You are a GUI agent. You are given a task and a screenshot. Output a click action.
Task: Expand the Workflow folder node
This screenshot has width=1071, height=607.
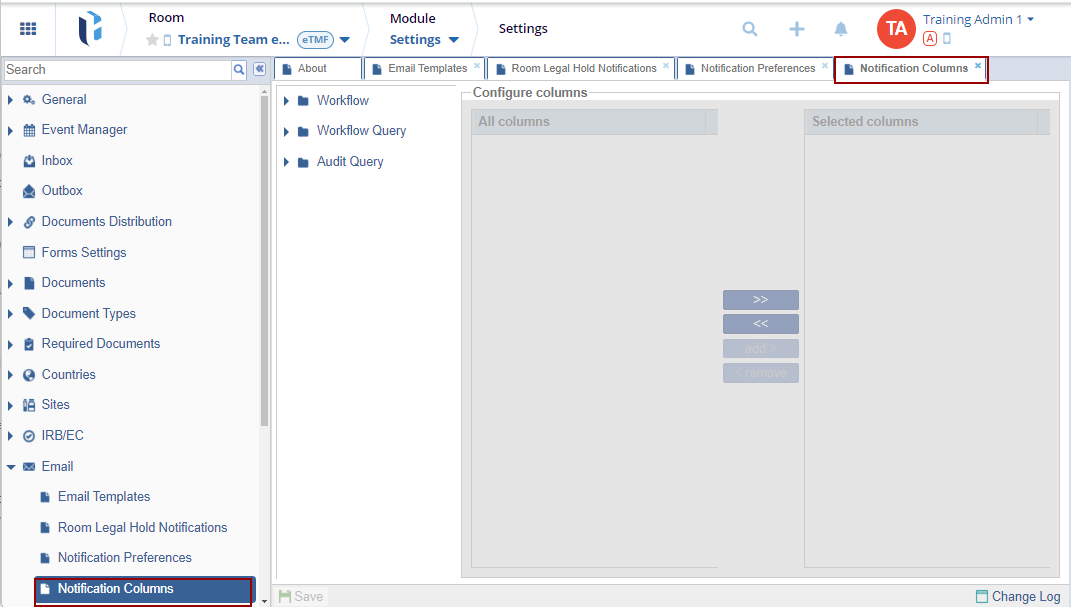coord(287,101)
